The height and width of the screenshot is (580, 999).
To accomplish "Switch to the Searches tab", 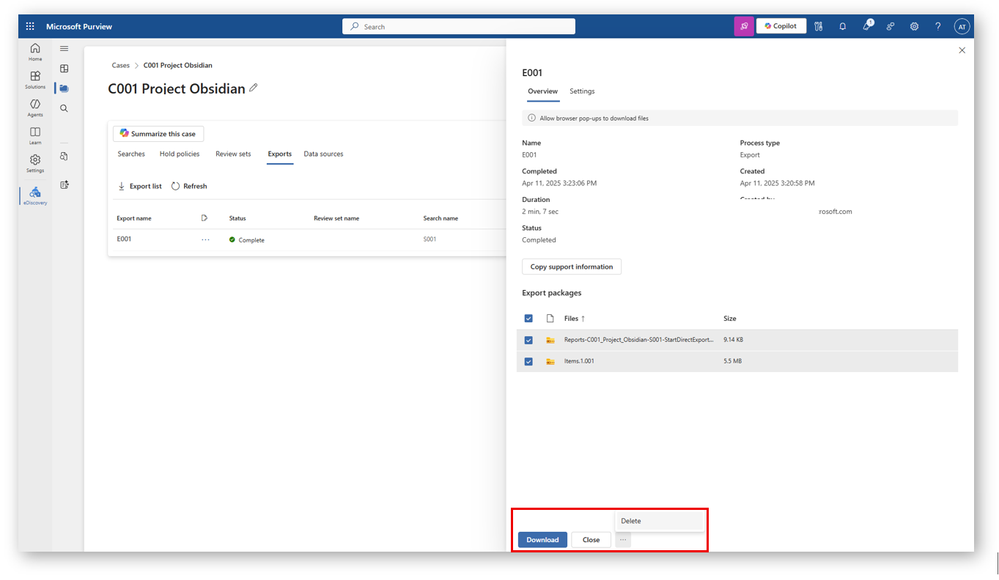I will coord(131,154).
